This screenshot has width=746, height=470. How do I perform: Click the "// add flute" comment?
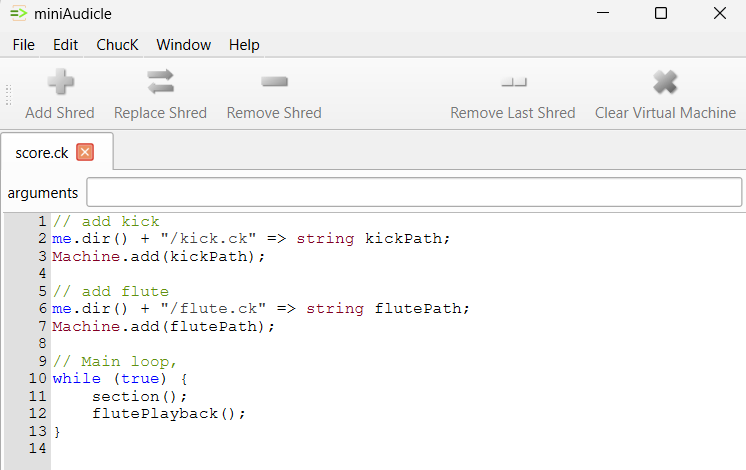click(x=111, y=291)
